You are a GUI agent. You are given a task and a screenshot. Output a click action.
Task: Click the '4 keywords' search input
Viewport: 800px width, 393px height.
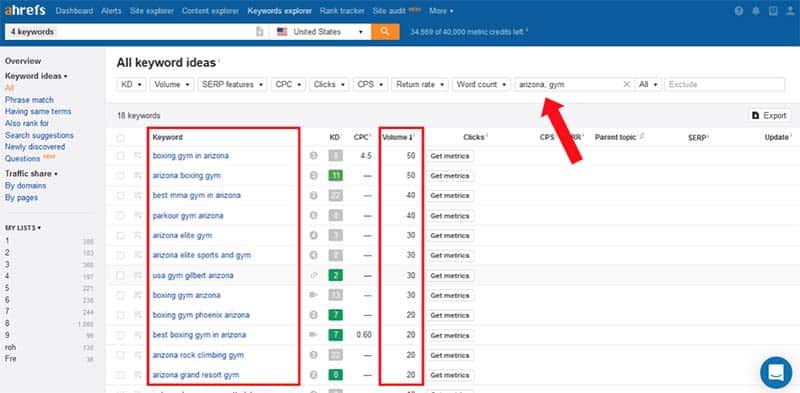(130, 32)
